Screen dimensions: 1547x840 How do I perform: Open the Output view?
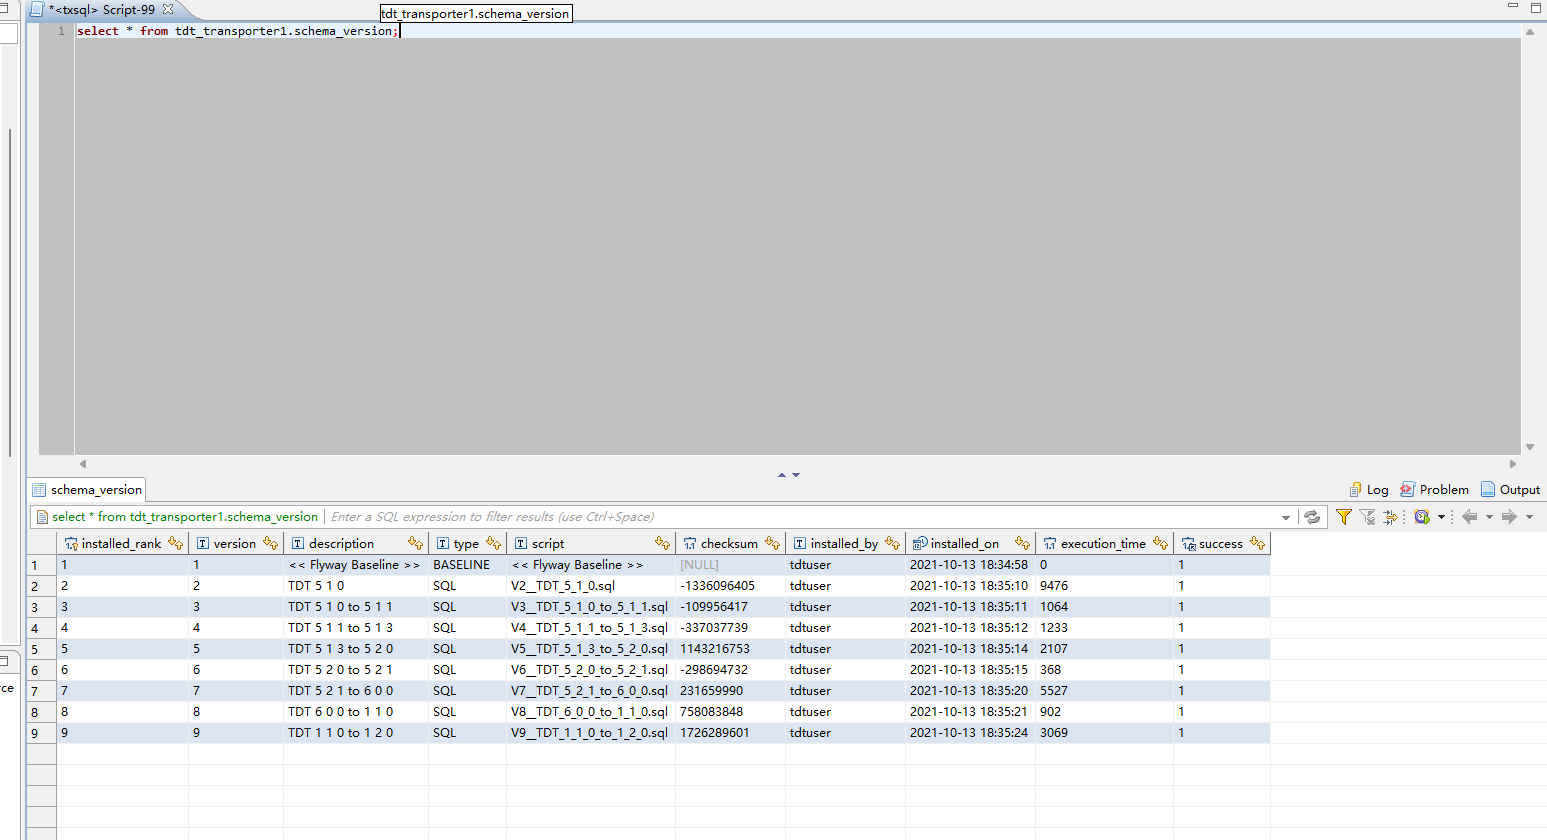click(x=1510, y=489)
